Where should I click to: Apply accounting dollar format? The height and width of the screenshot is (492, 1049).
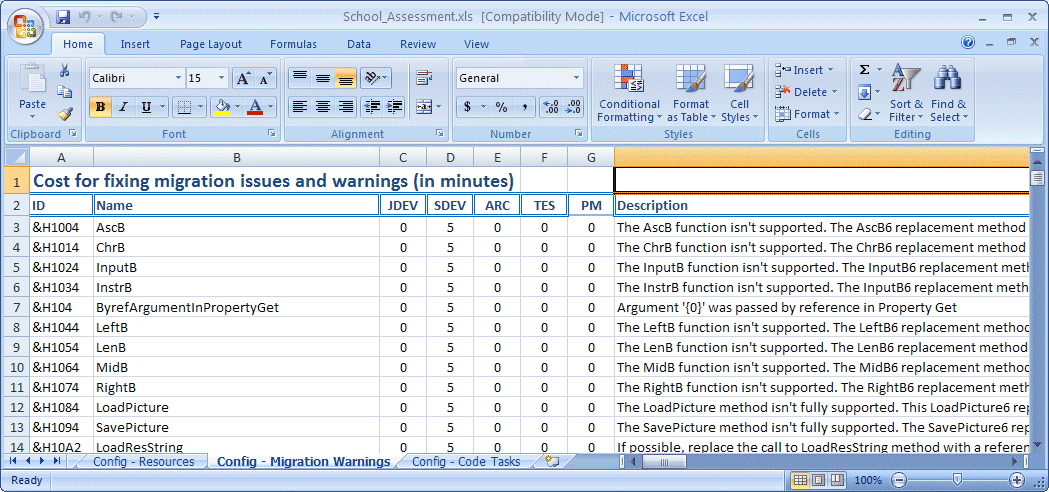pyautogui.click(x=467, y=106)
